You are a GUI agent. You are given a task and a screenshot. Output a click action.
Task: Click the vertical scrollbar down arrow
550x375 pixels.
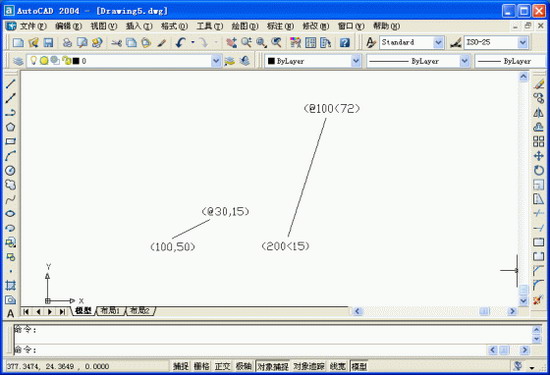(x=523, y=301)
